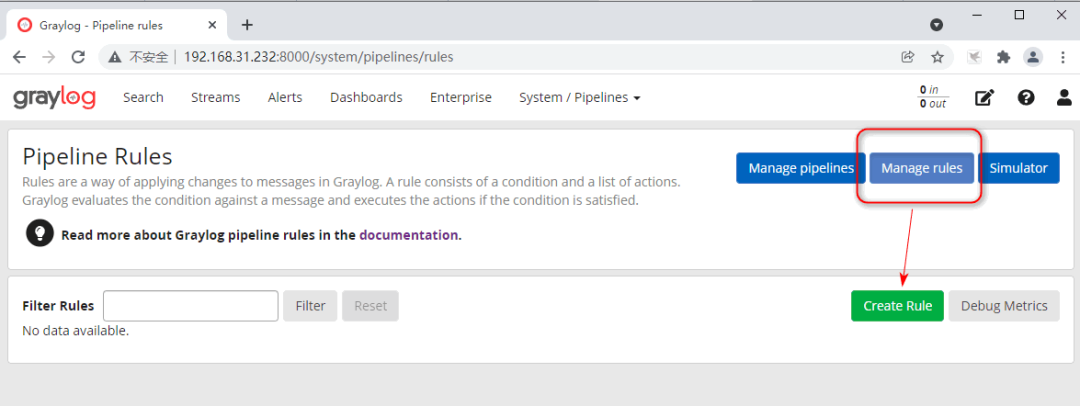Open the Chrome three-dot menu
Screen dimensions: 1080x406
(x=1062, y=57)
